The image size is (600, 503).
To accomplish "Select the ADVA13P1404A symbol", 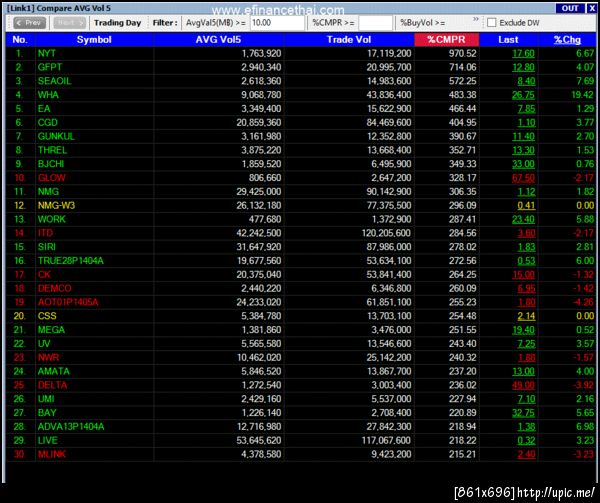I will pos(71,426).
